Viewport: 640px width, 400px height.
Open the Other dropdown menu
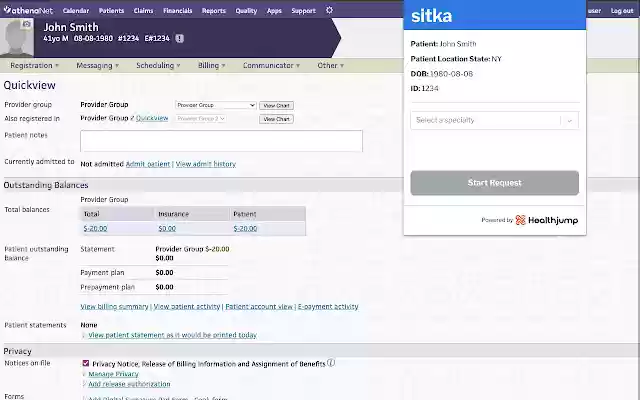click(331, 65)
